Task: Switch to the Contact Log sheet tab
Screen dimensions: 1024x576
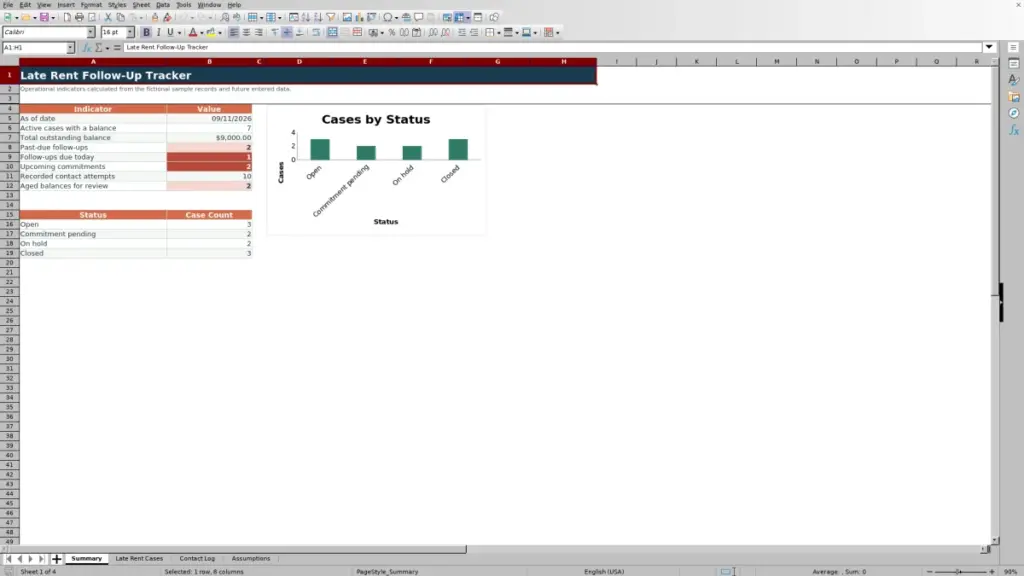Action: pos(197,559)
